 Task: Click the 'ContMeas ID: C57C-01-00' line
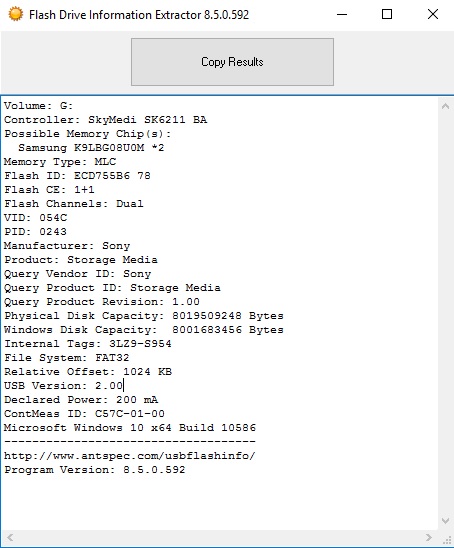click(84, 413)
